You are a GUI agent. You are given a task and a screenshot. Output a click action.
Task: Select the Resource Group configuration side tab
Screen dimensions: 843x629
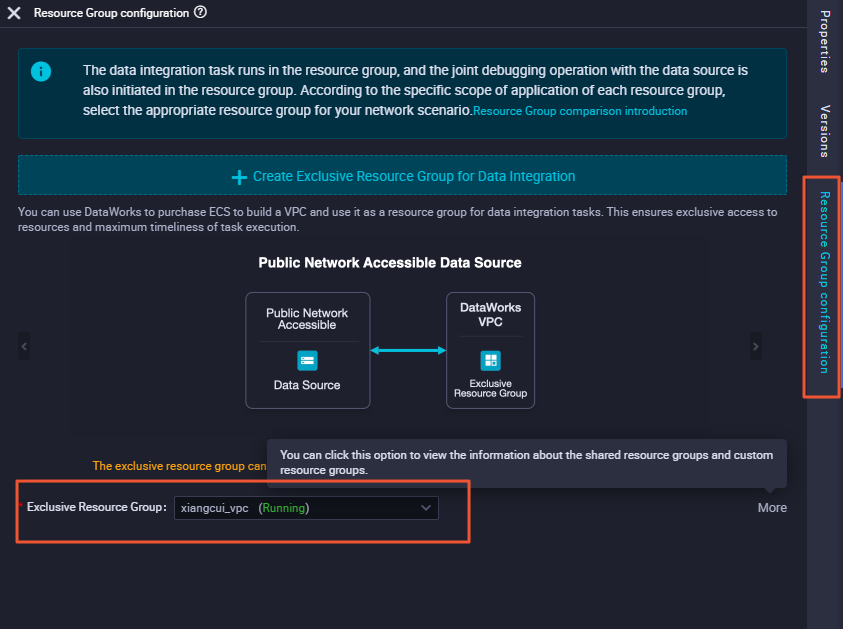[x=825, y=283]
